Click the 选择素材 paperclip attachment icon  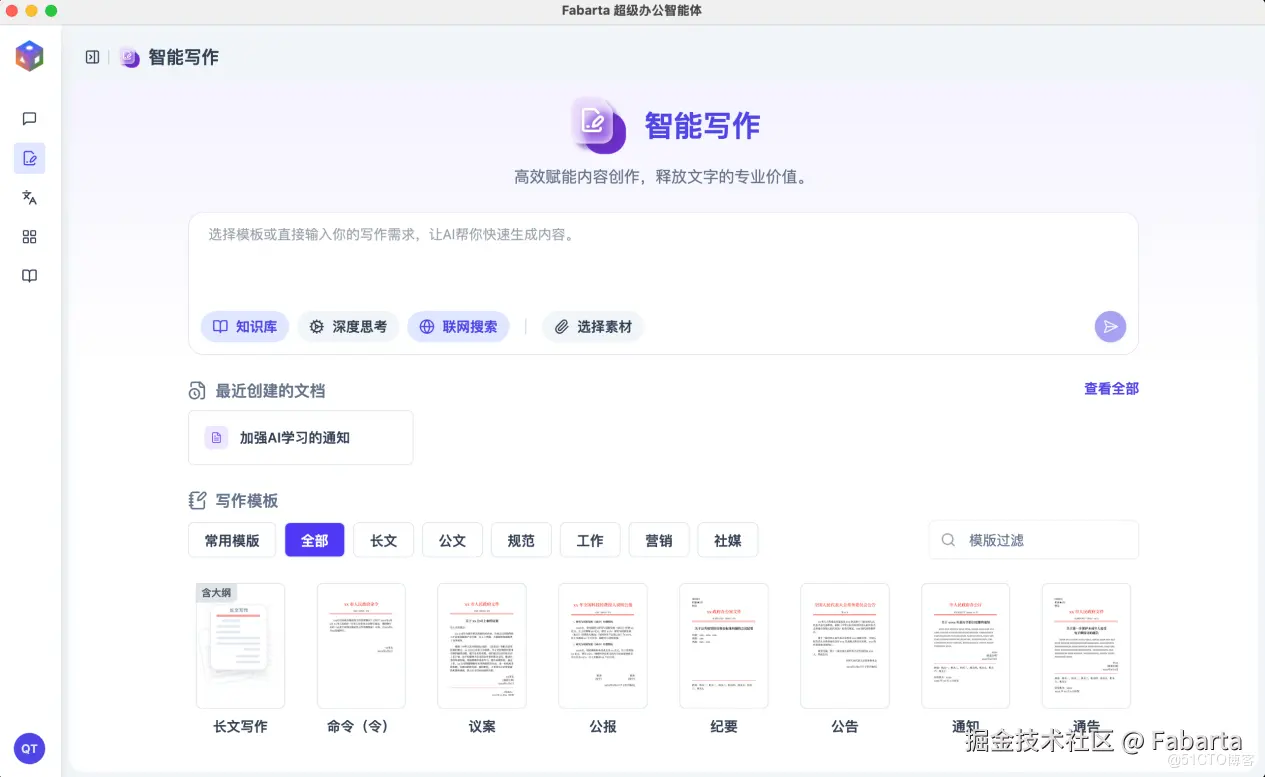point(562,326)
